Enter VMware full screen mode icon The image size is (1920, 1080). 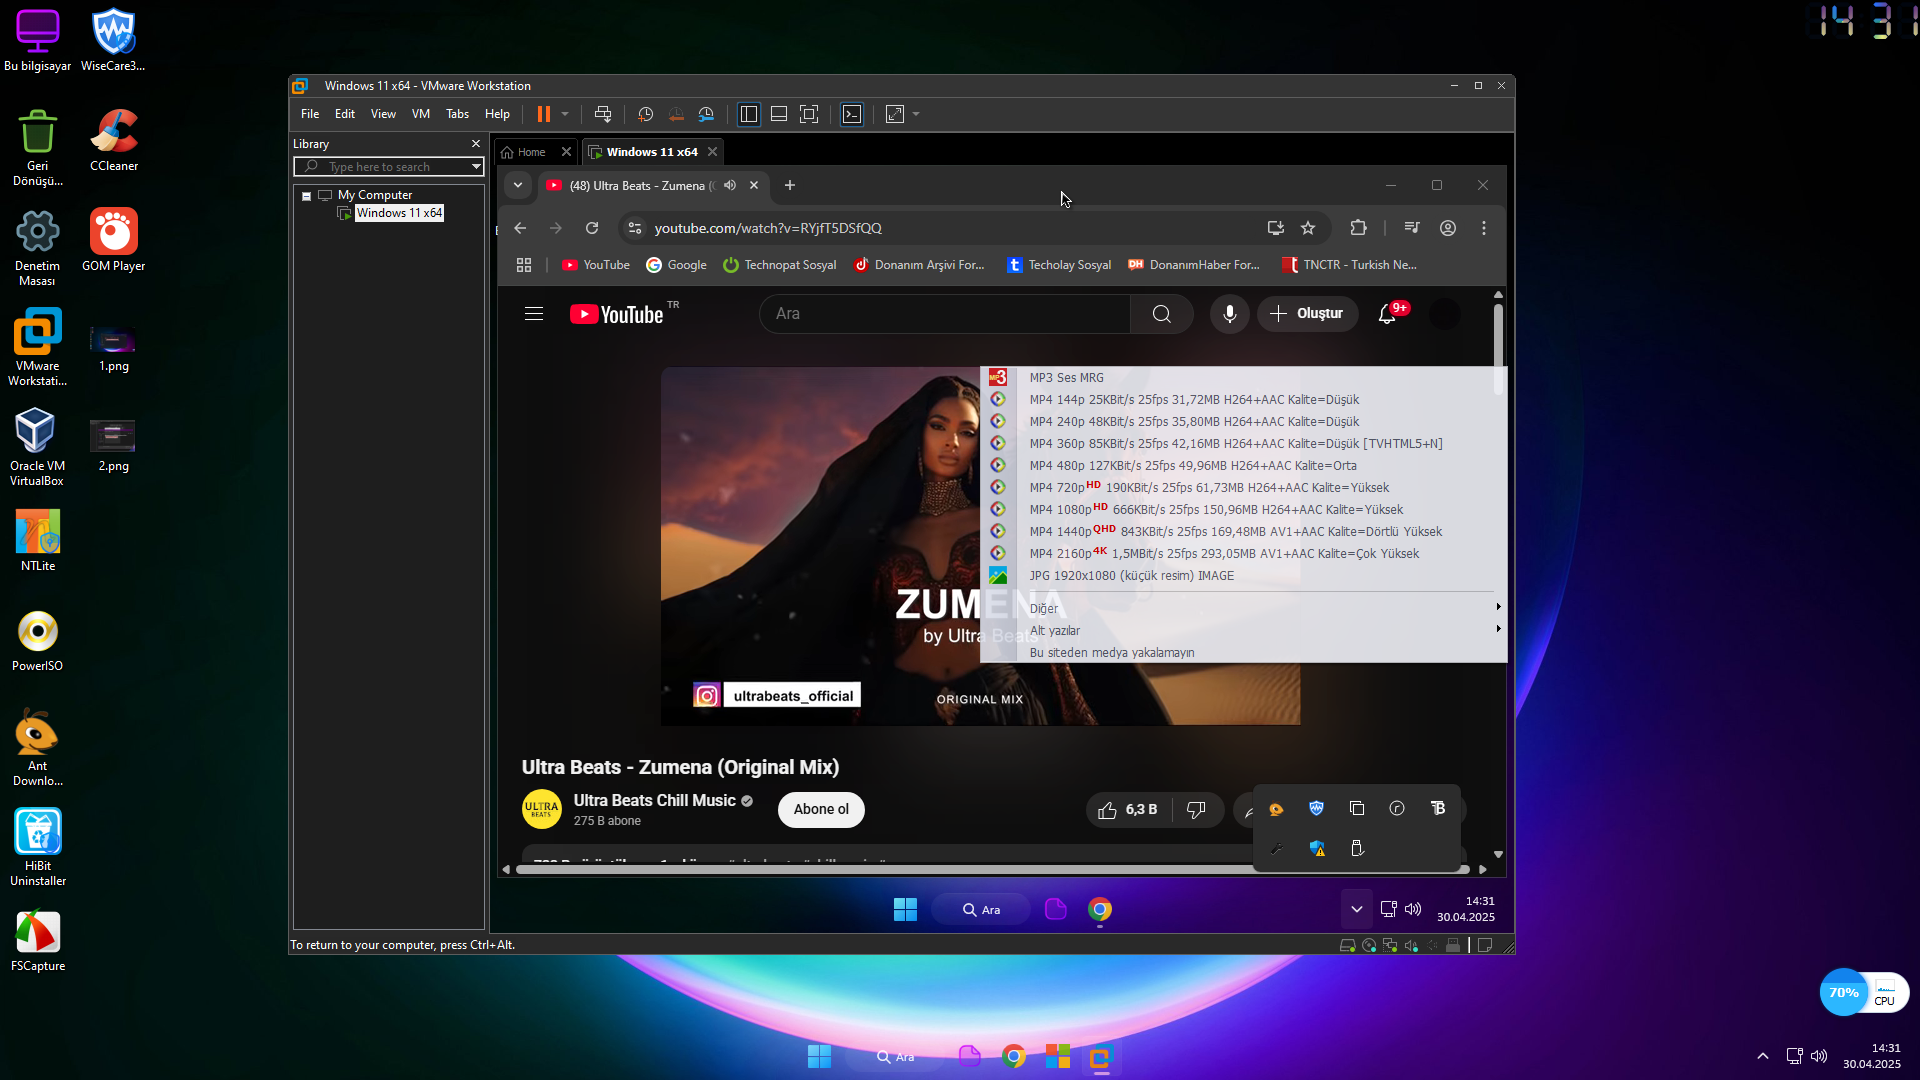809,114
